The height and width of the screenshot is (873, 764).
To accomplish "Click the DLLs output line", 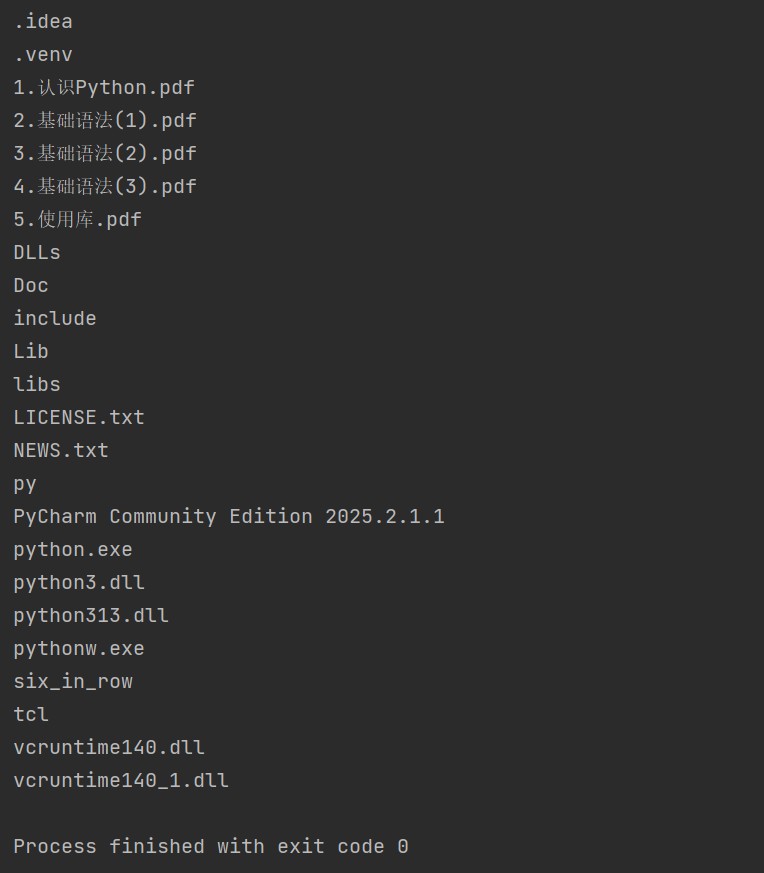I will point(37,253).
